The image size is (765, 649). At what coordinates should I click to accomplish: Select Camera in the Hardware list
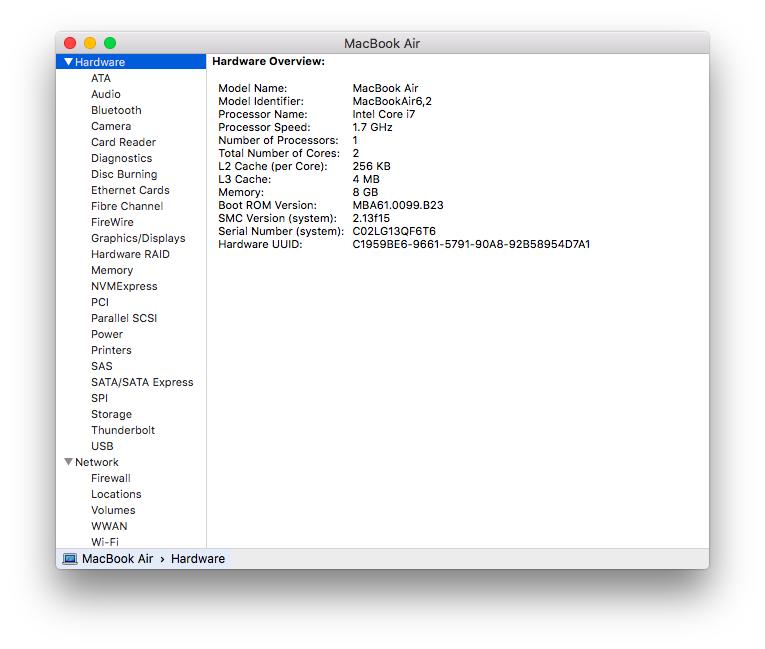[x=111, y=126]
